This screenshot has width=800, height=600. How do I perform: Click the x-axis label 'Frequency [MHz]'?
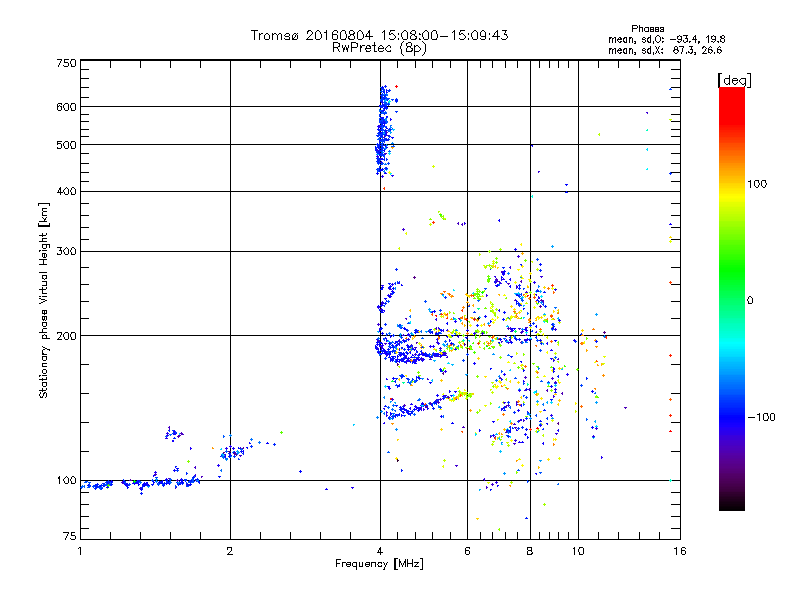click(379, 564)
